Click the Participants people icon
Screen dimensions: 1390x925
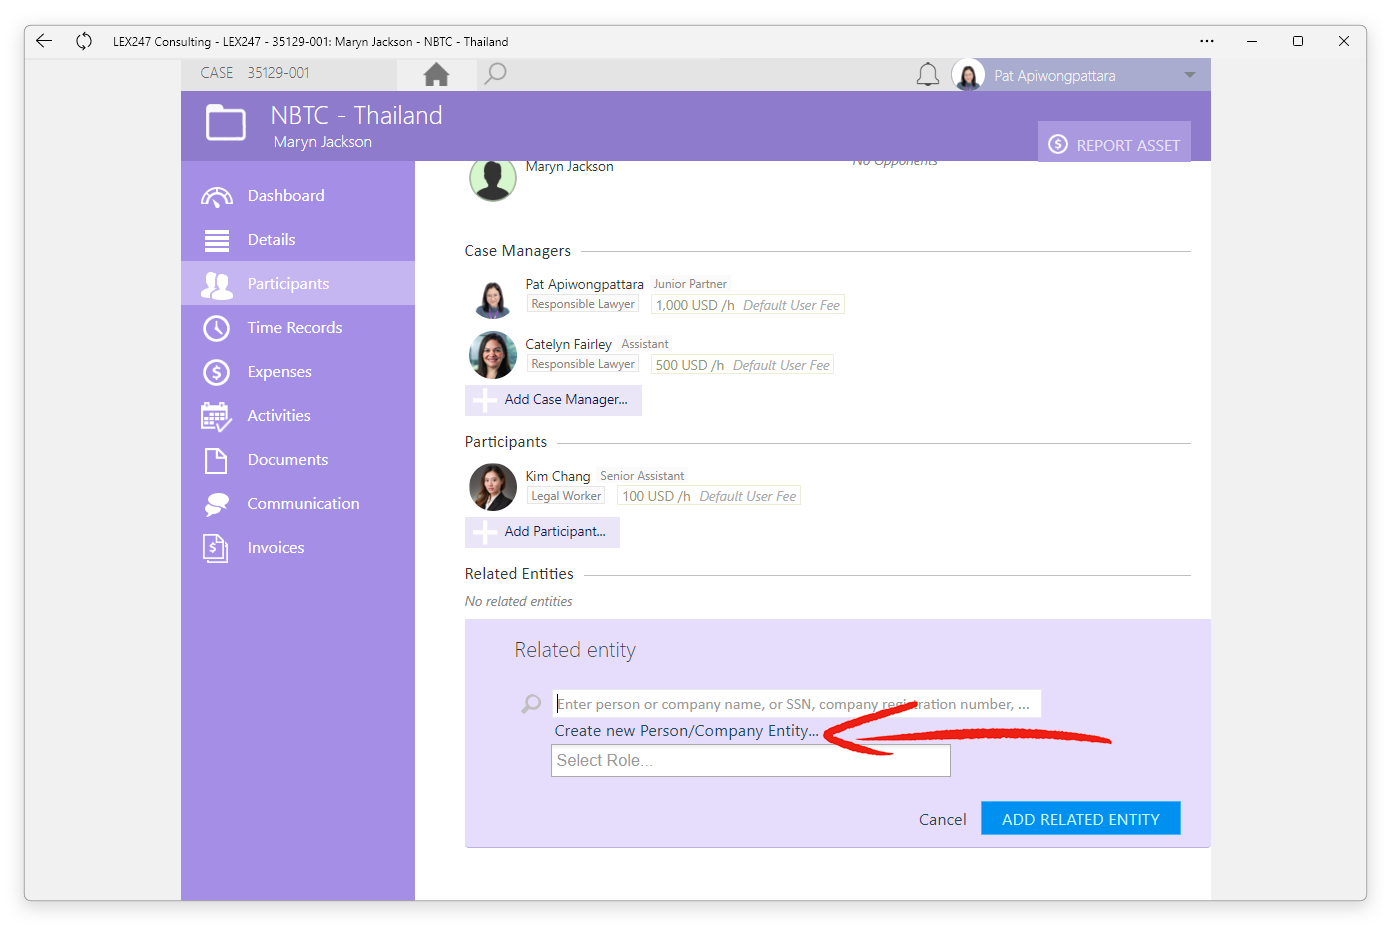tap(217, 285)
